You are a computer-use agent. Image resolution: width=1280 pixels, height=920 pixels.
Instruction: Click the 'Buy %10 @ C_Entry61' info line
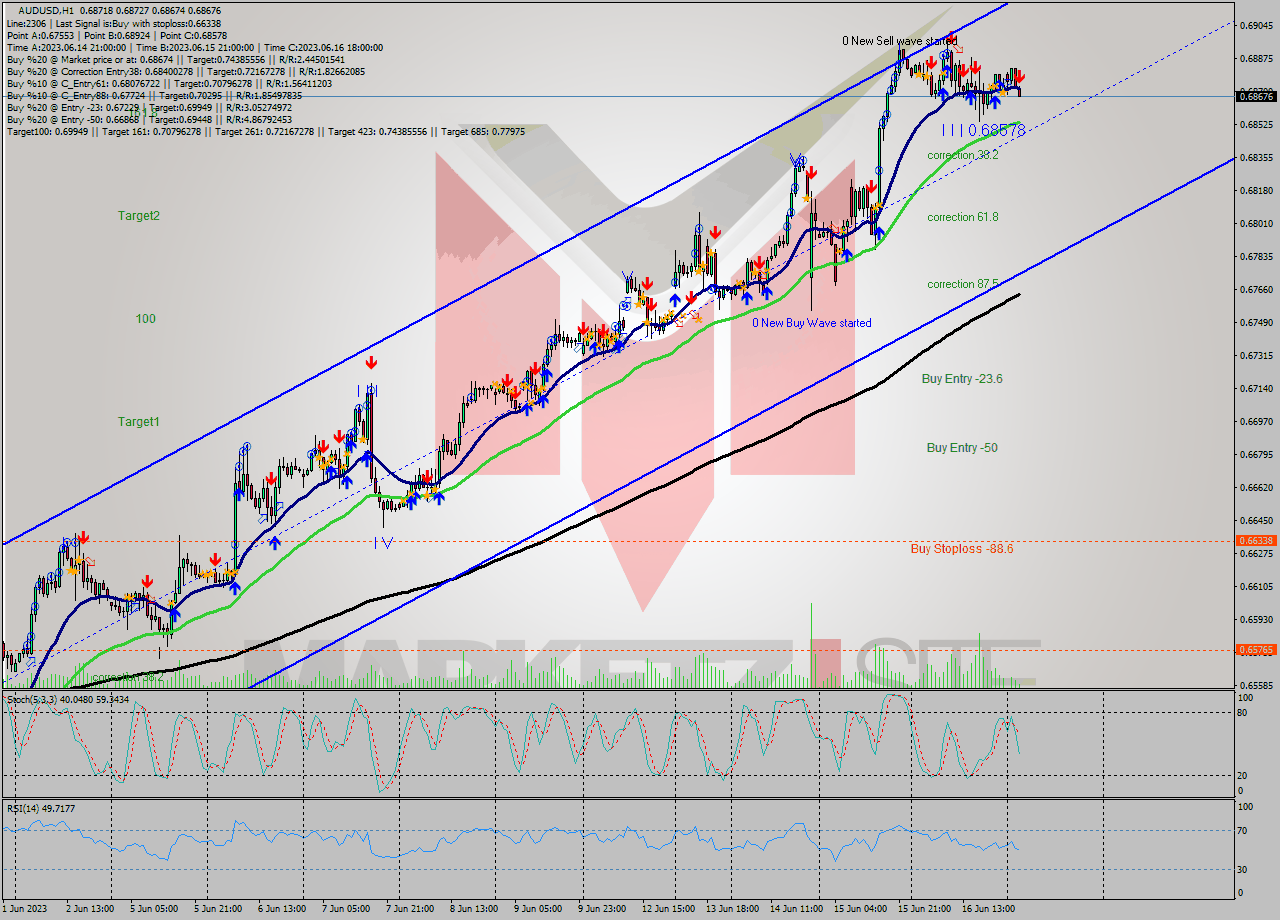pos(168,83)
